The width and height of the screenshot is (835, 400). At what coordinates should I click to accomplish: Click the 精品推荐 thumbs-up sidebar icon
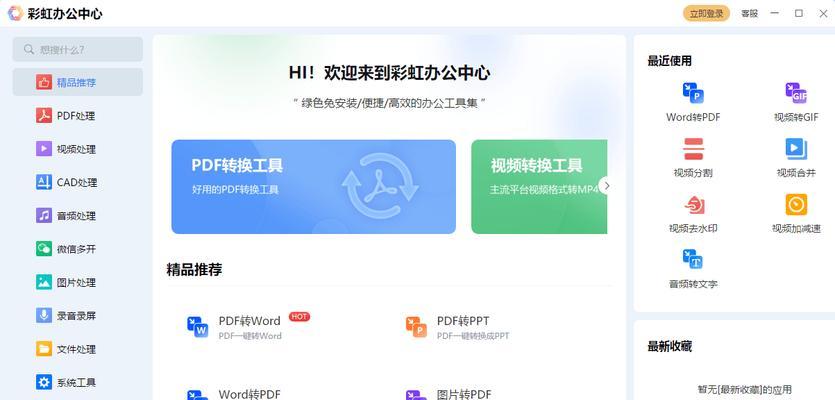[x=44, y=82]
